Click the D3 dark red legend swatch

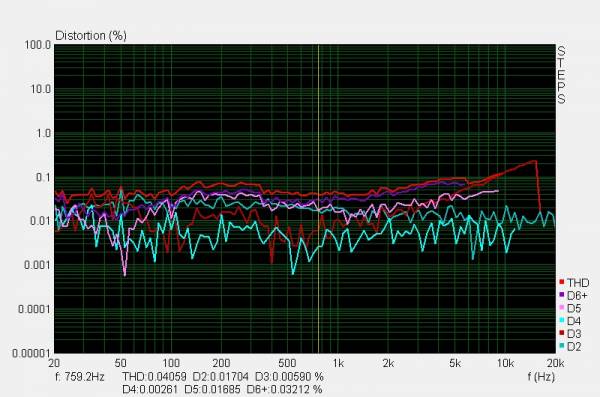pos(562,333)
